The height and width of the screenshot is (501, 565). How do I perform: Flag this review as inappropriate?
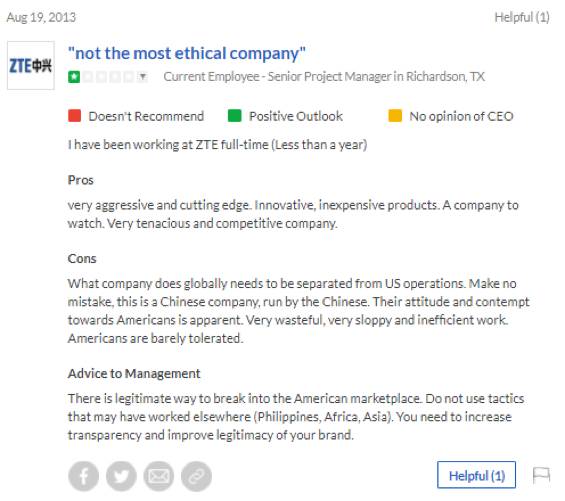pos(541,475)
